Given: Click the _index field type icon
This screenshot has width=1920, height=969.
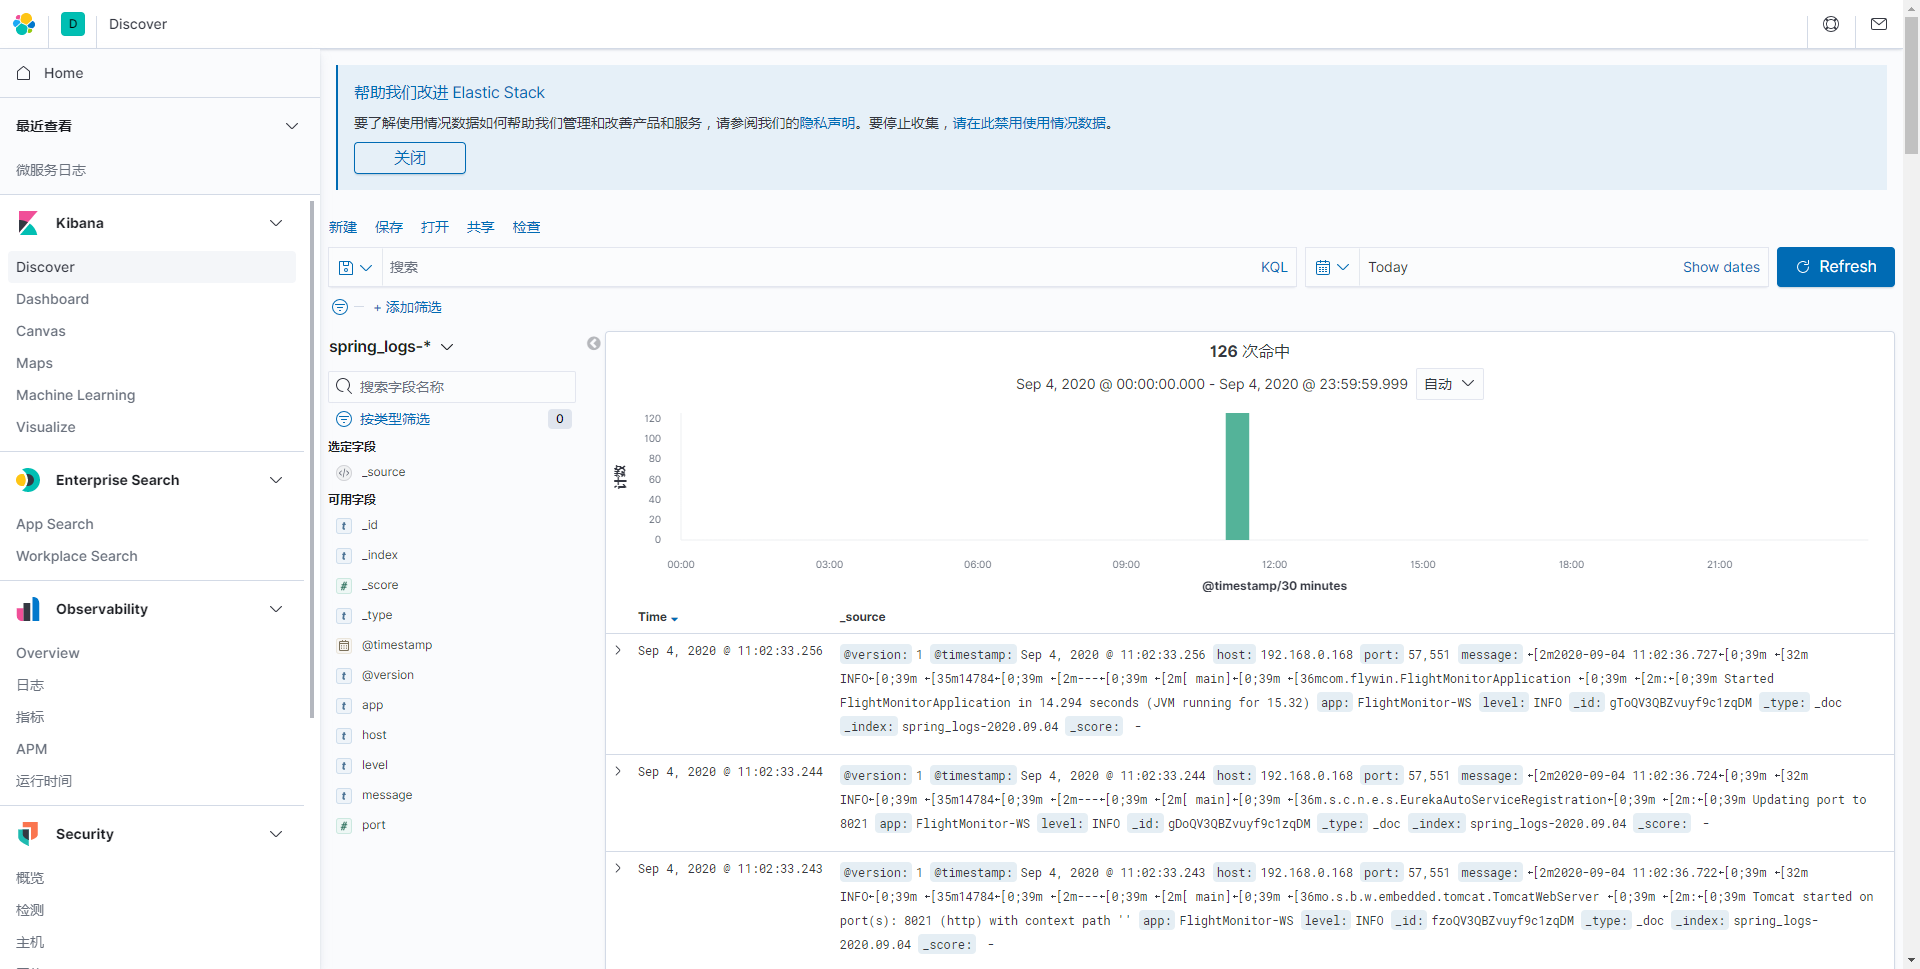Looking at the screenshot, I should 344,556.
